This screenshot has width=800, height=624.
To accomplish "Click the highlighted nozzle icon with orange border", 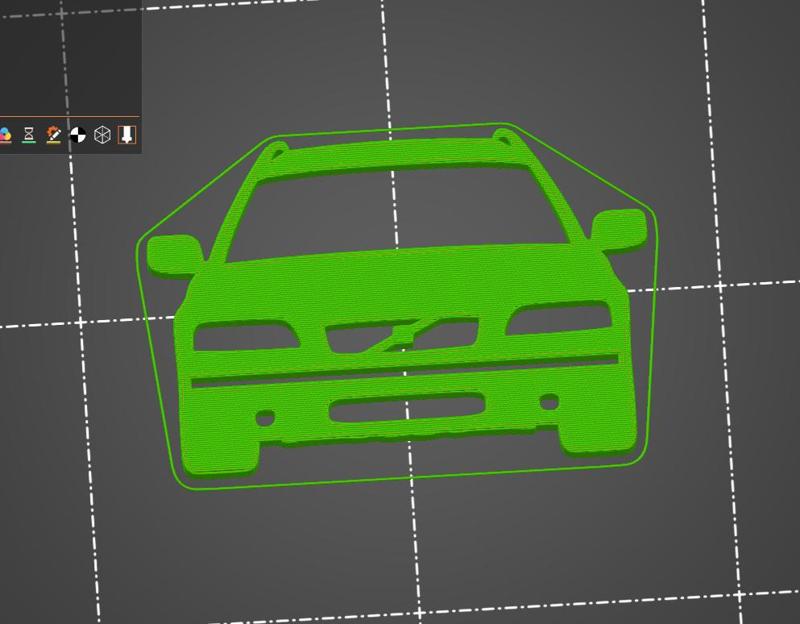I will pos(127,135).
